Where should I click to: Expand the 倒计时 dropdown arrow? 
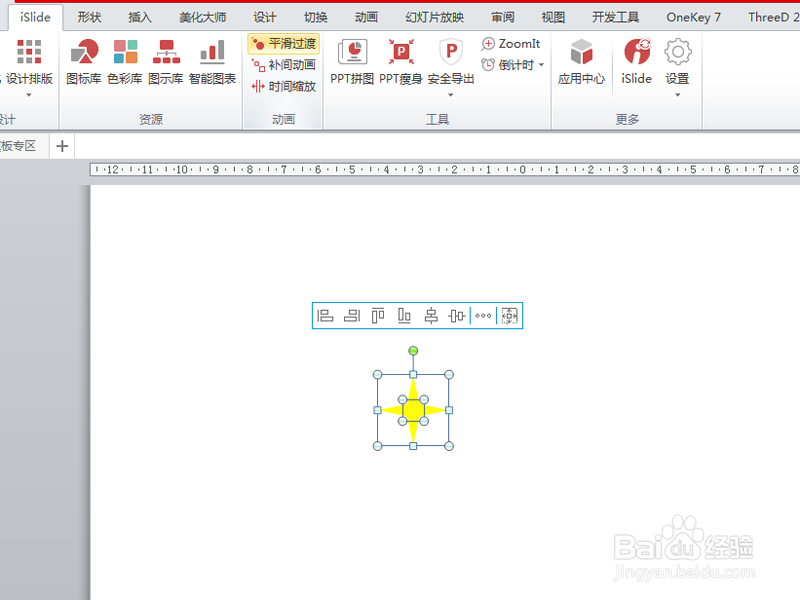tap(541, 65)
